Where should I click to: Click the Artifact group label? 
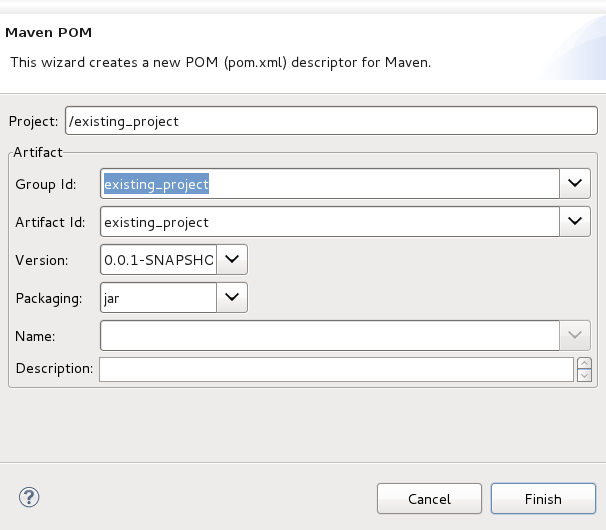(x=37, y=152)
